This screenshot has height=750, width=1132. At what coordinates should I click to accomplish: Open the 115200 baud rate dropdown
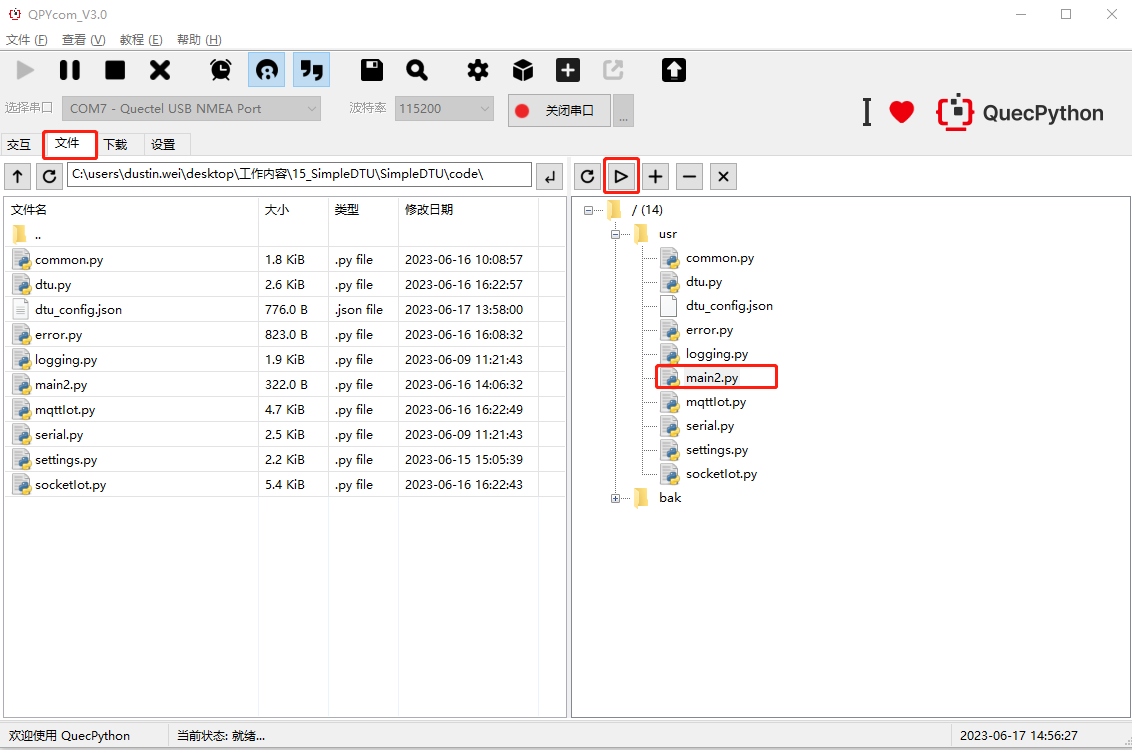444,109
